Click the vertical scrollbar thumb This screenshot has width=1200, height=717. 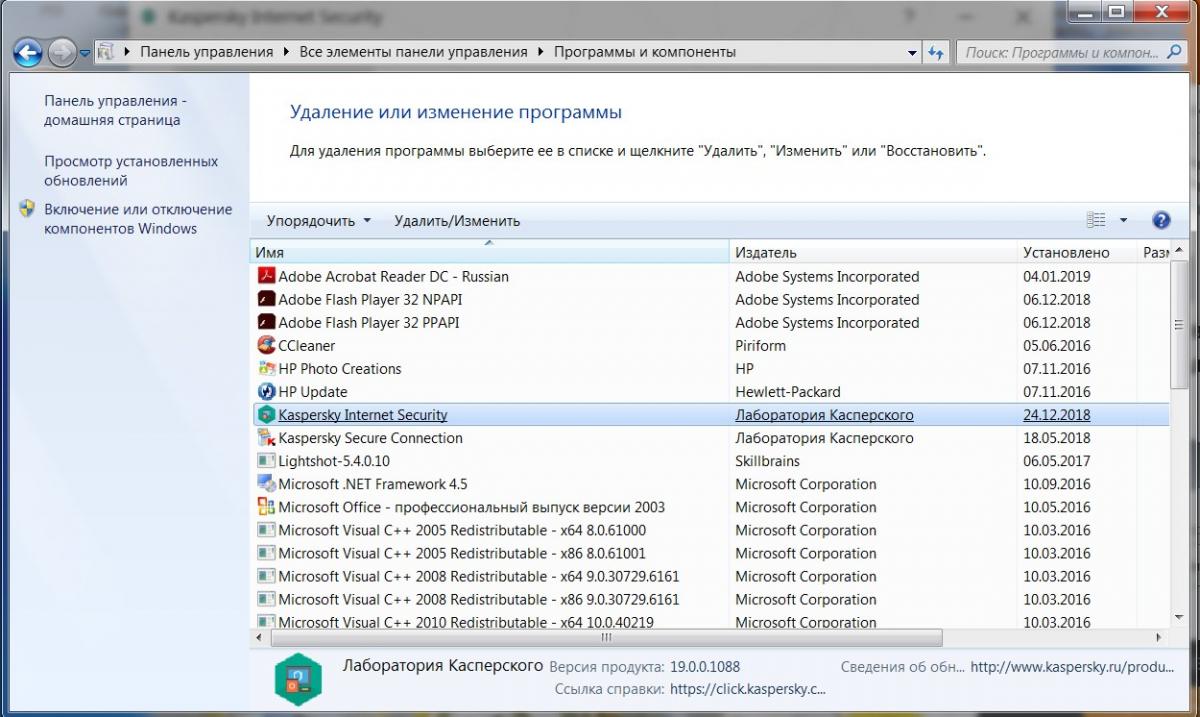1179,326
